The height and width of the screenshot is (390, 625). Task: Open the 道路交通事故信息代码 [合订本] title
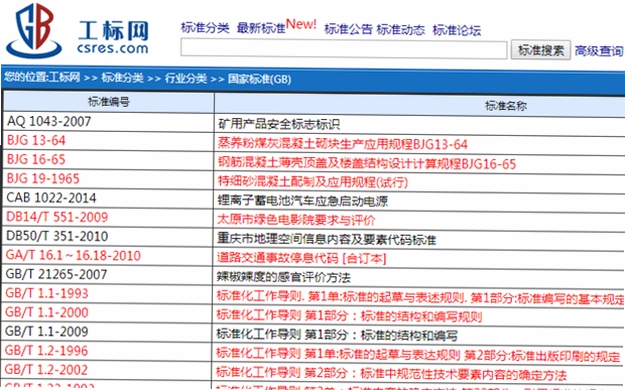[x=301, y=258]
